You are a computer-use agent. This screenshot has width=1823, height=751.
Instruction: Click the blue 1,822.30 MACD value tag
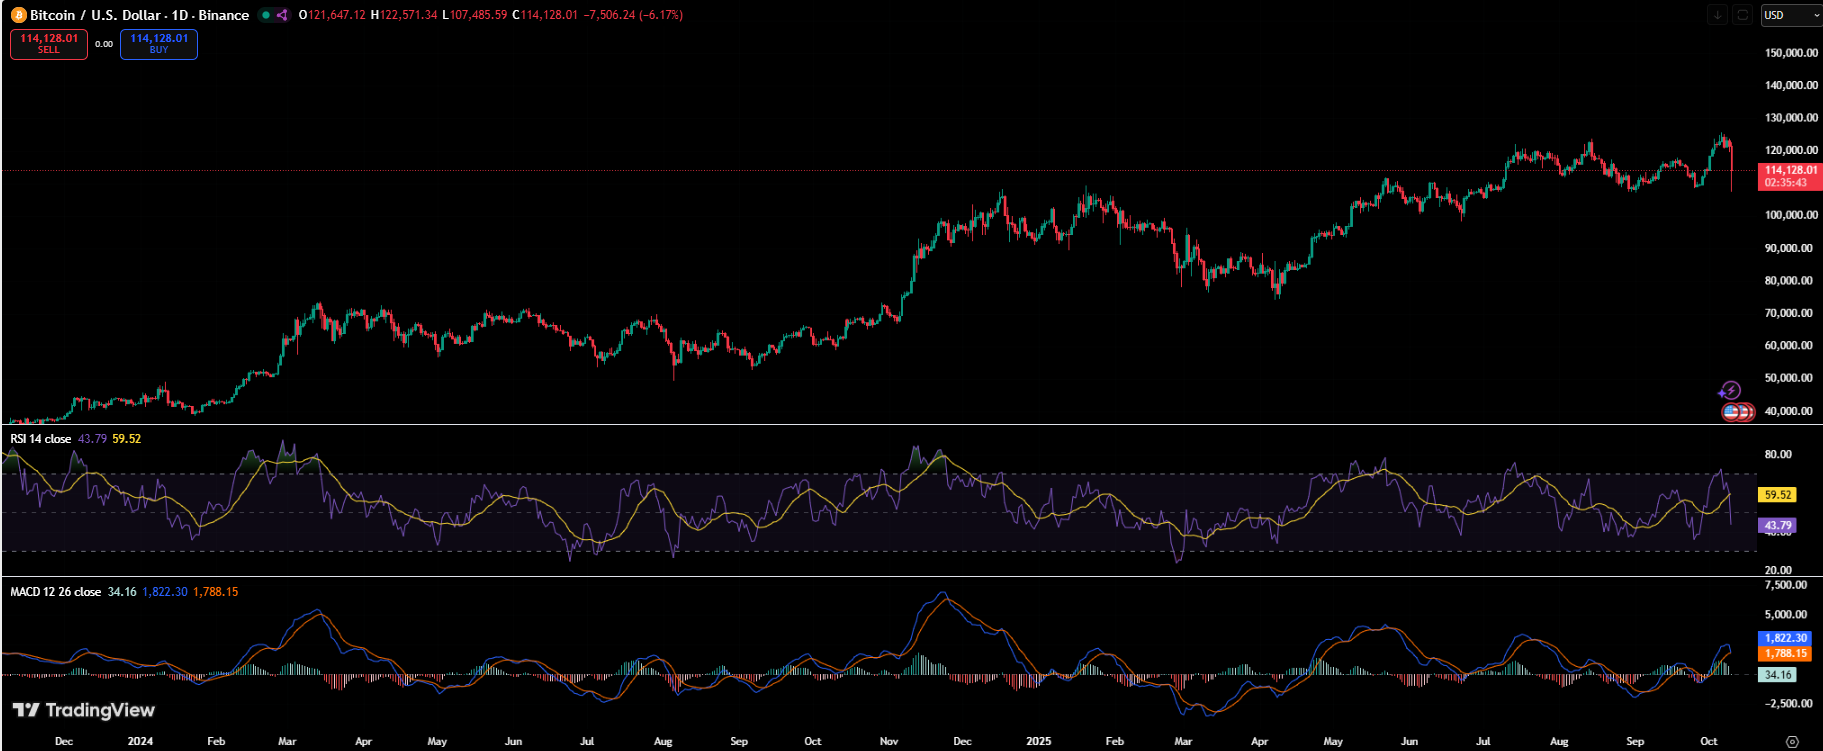1785,638
